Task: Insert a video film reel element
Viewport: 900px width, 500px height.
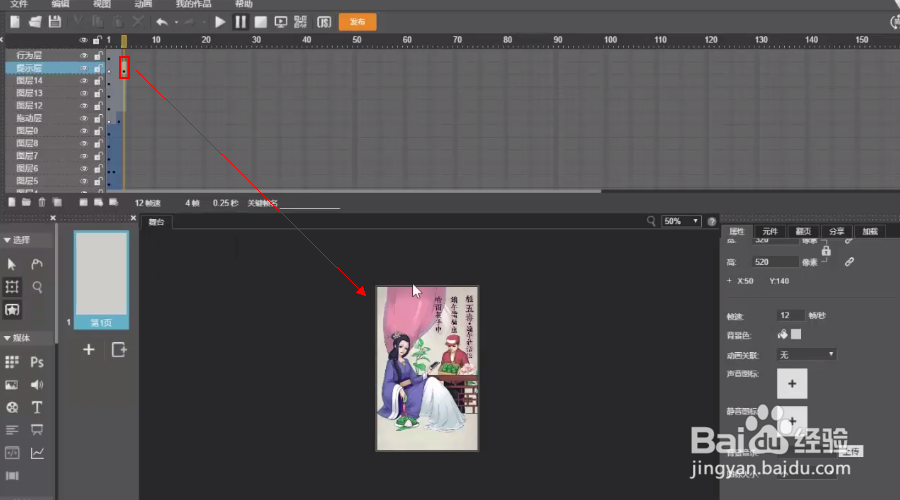Action: pyautogui.click(x=11, y=407)
